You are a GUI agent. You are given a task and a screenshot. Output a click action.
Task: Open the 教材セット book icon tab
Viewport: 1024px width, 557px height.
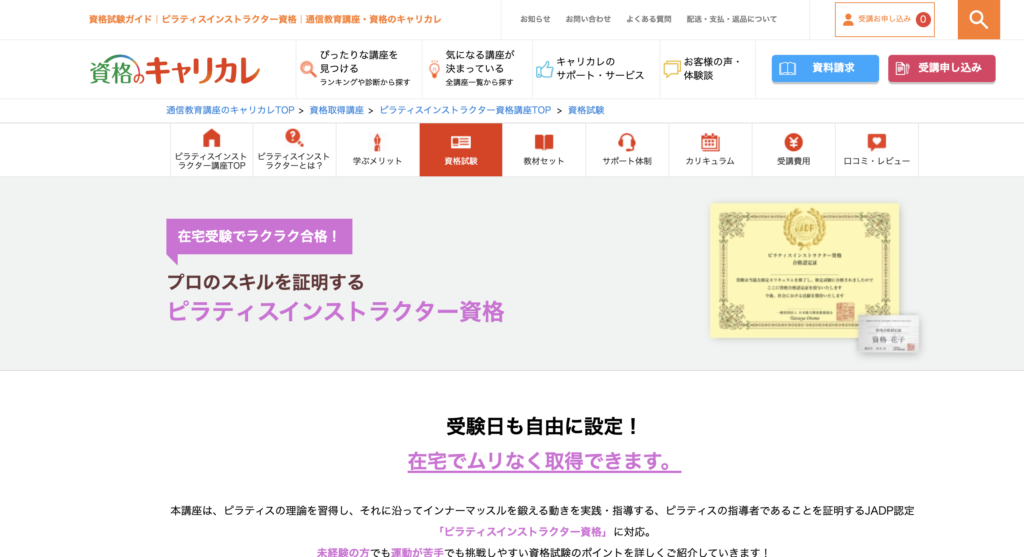(x=543, y=150)
